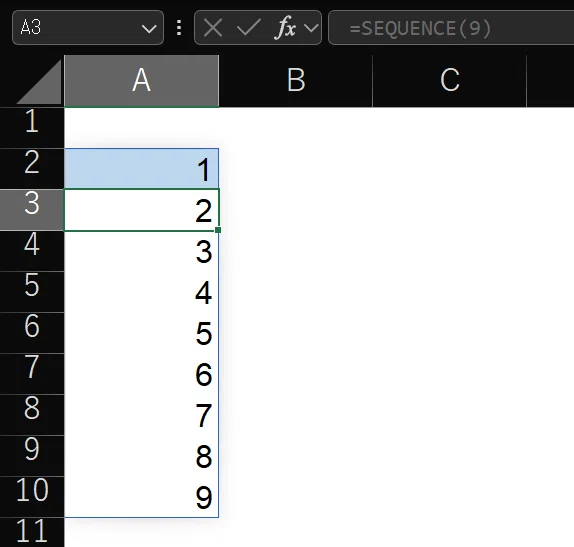Viewport: 574px width, 547px height.
Task: Open the Insert Function fx icon
Action: pyautogui.click(x=285, y=28)
